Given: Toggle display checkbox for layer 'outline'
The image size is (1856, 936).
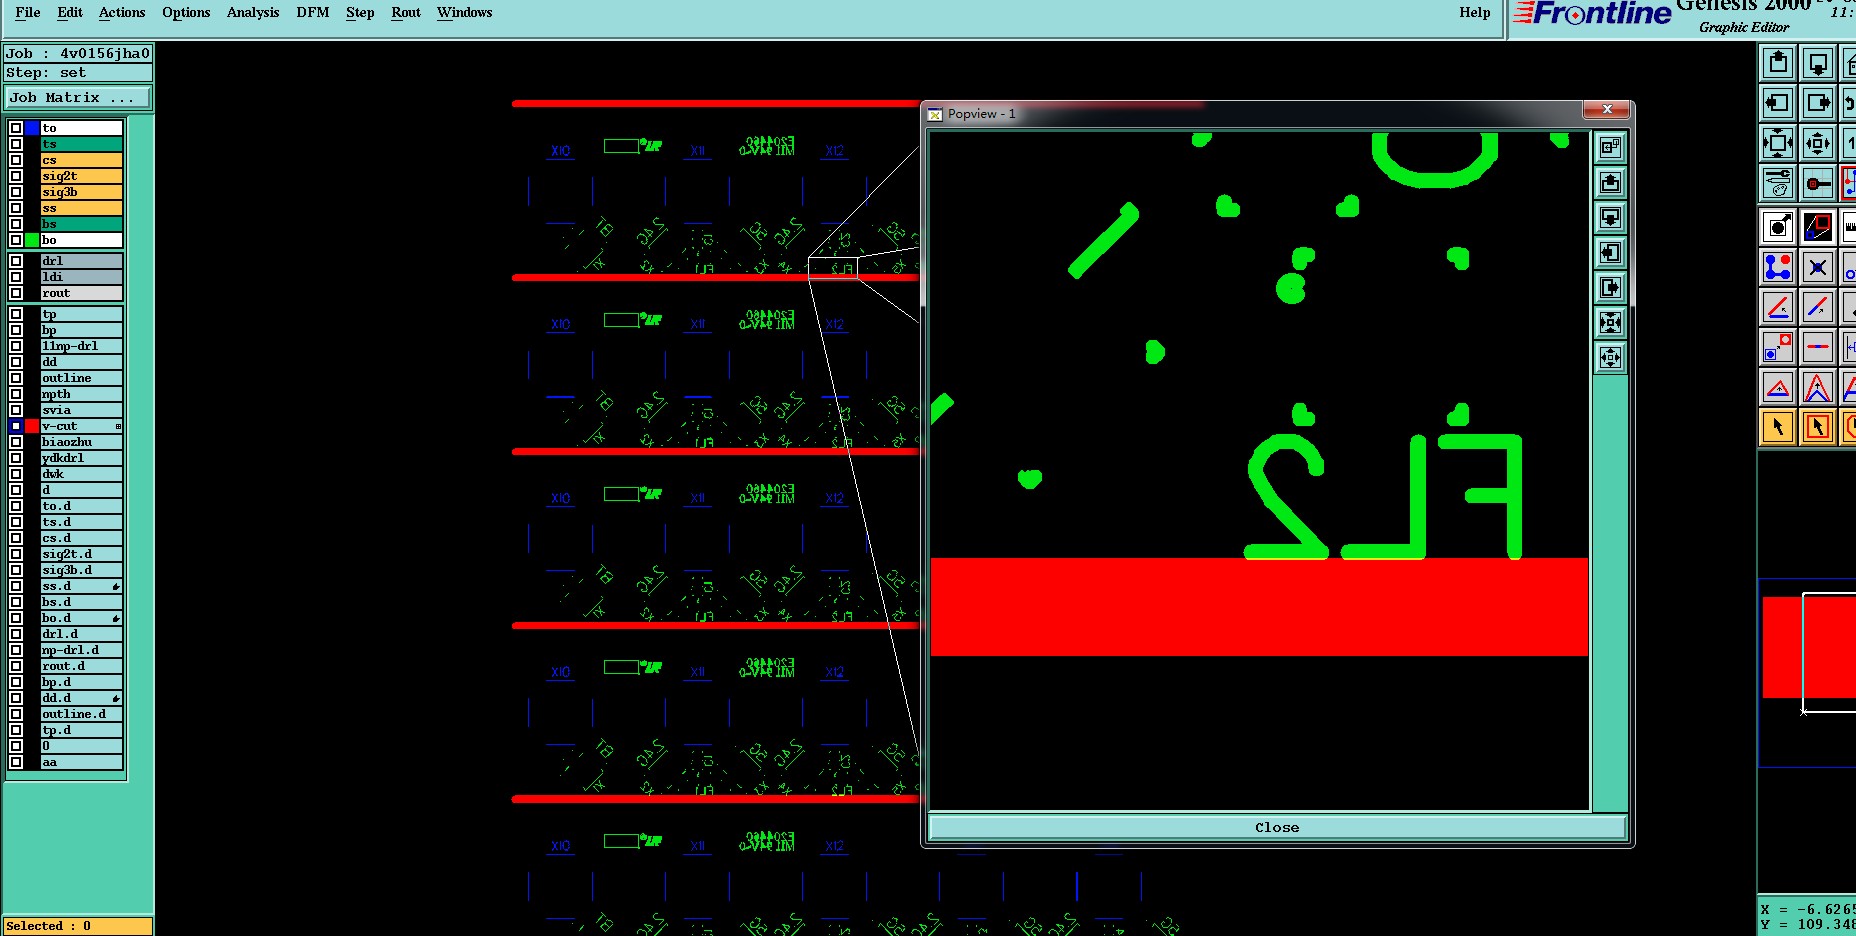Looking at the screenshot, I should point(16,378).
